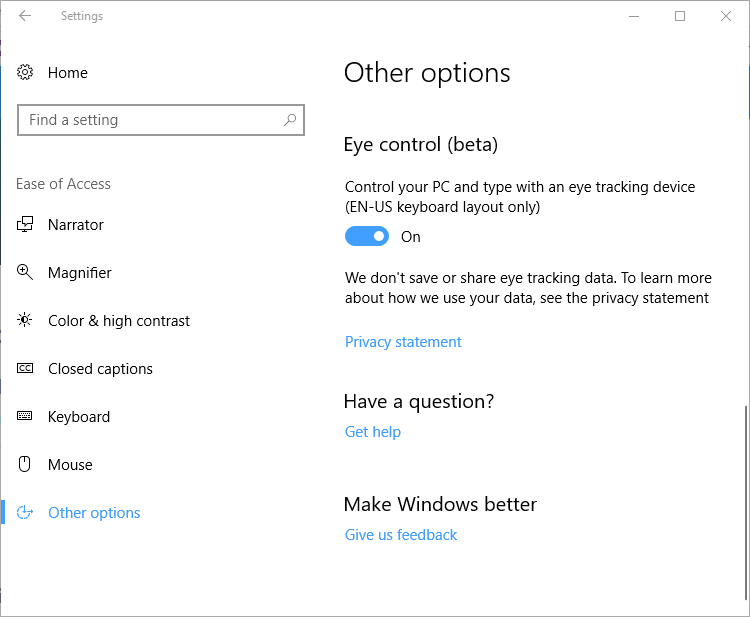Click the Magnifier icon in sidebar
The width and height of the screenshot is (750, 617).
point(26,273)
